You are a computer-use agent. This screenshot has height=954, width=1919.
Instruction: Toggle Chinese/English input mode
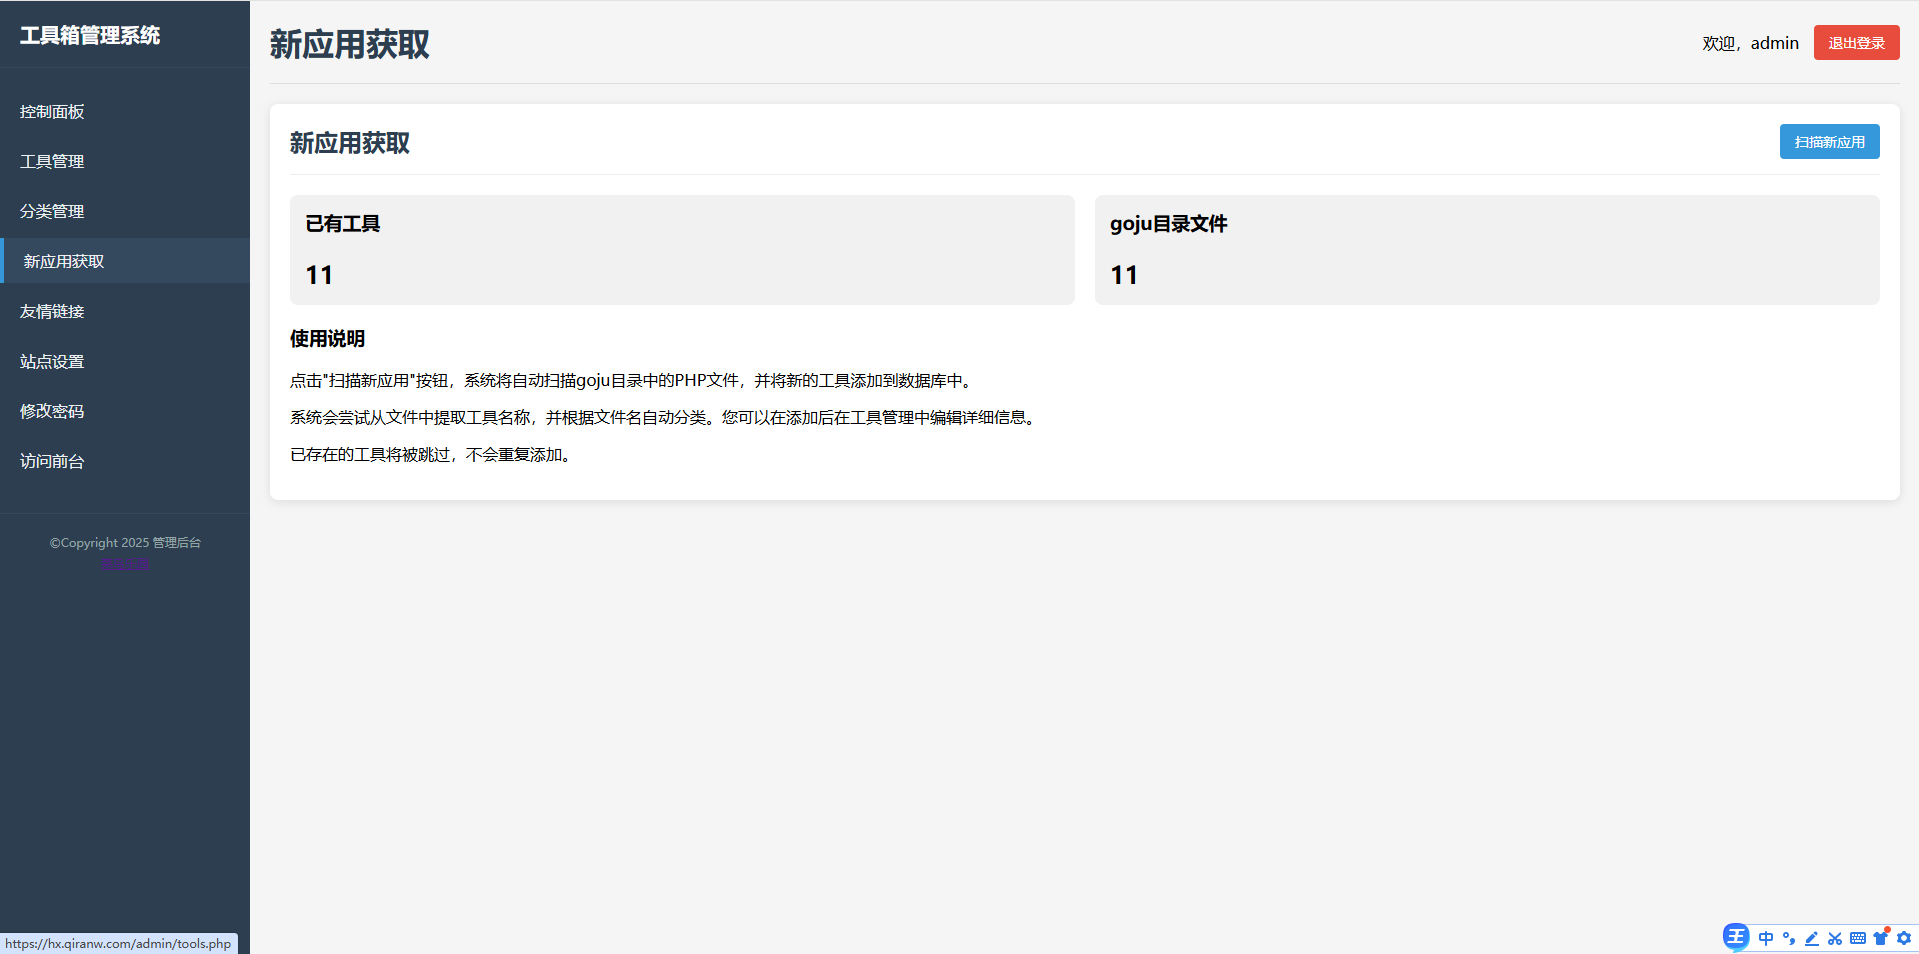click(x=1766, y=939)
